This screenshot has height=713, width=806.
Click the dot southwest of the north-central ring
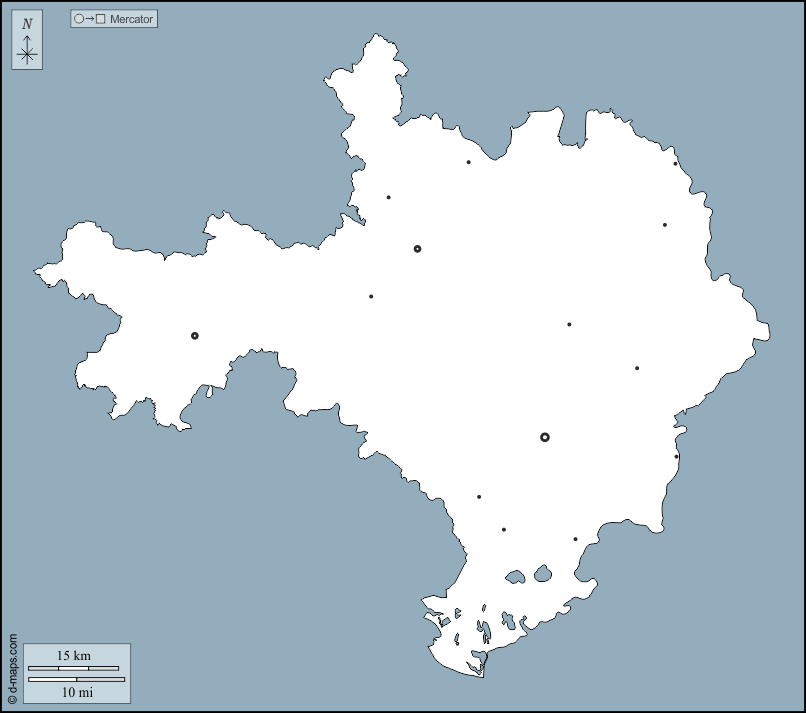tap(371, 296)
